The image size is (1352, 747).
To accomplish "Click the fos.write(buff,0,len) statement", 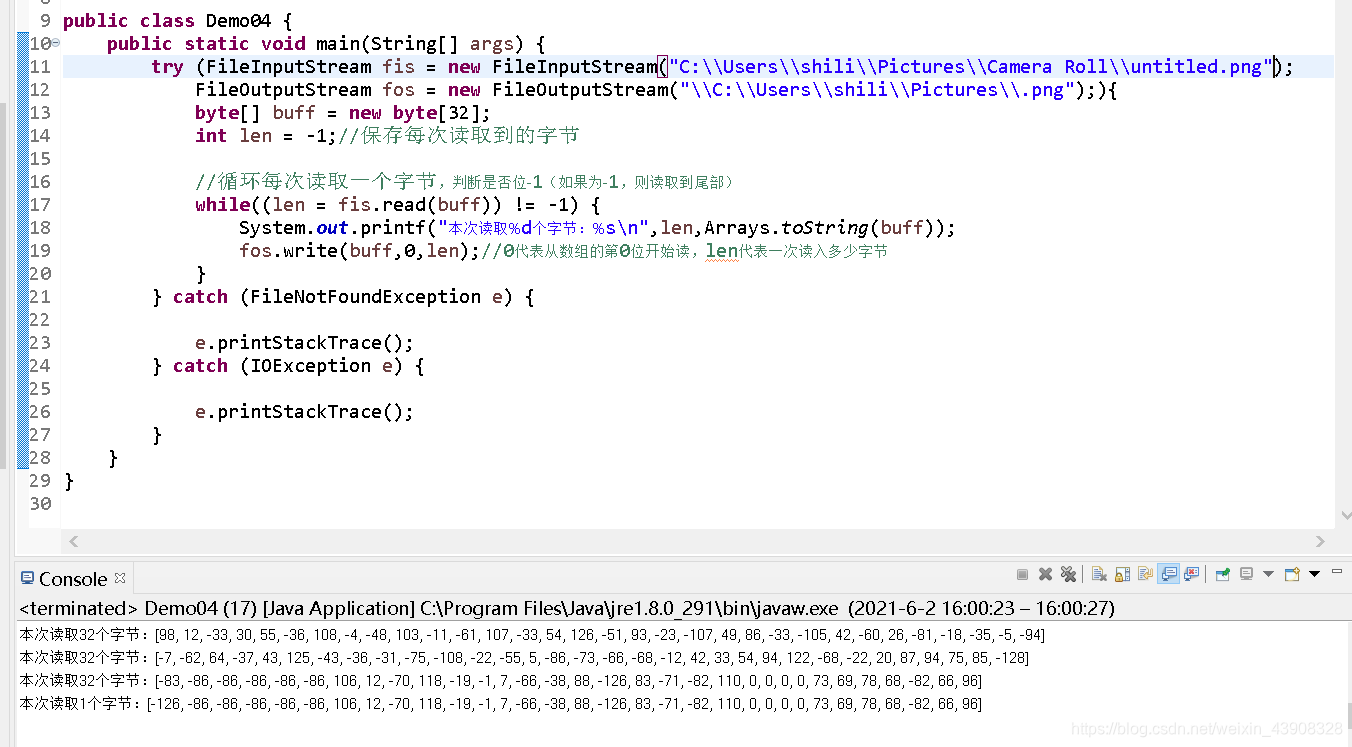I will click(360, 251).
